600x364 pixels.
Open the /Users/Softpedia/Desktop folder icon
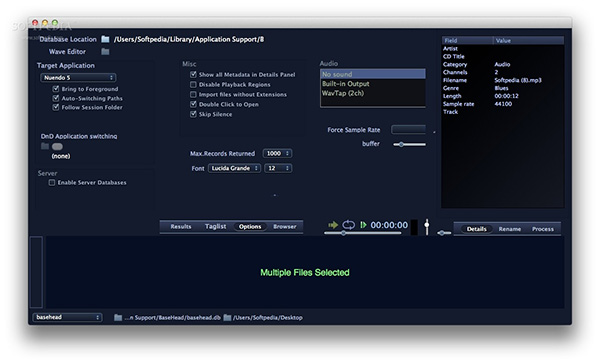pyautogui.click(x=227, y=318)
